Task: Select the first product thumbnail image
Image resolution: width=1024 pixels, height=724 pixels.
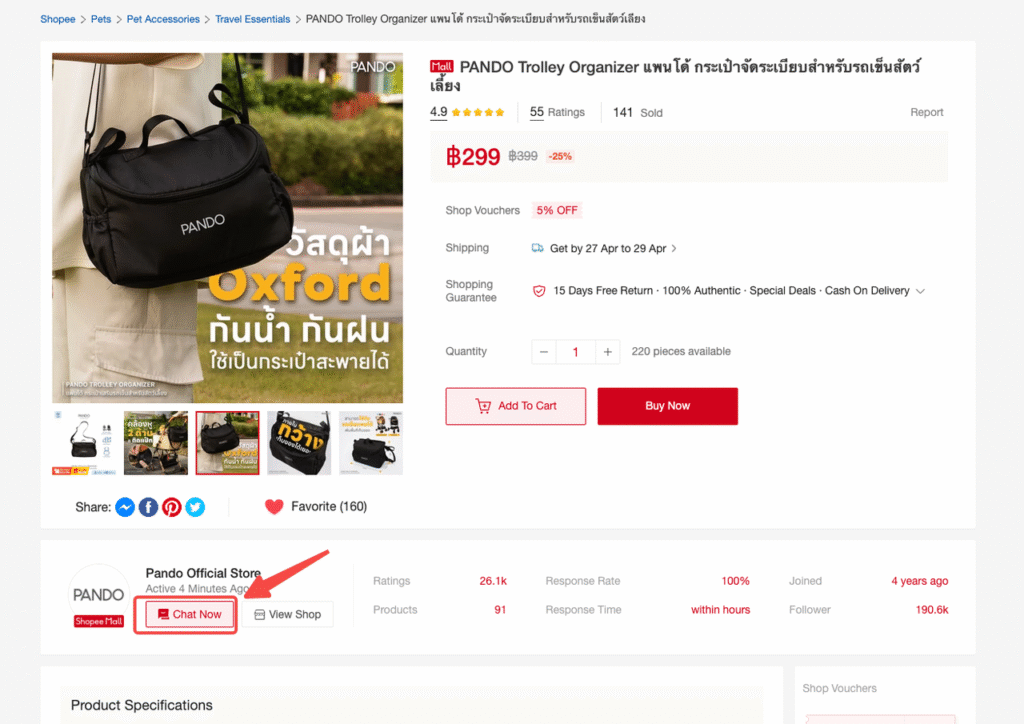Action: [84, 443]
